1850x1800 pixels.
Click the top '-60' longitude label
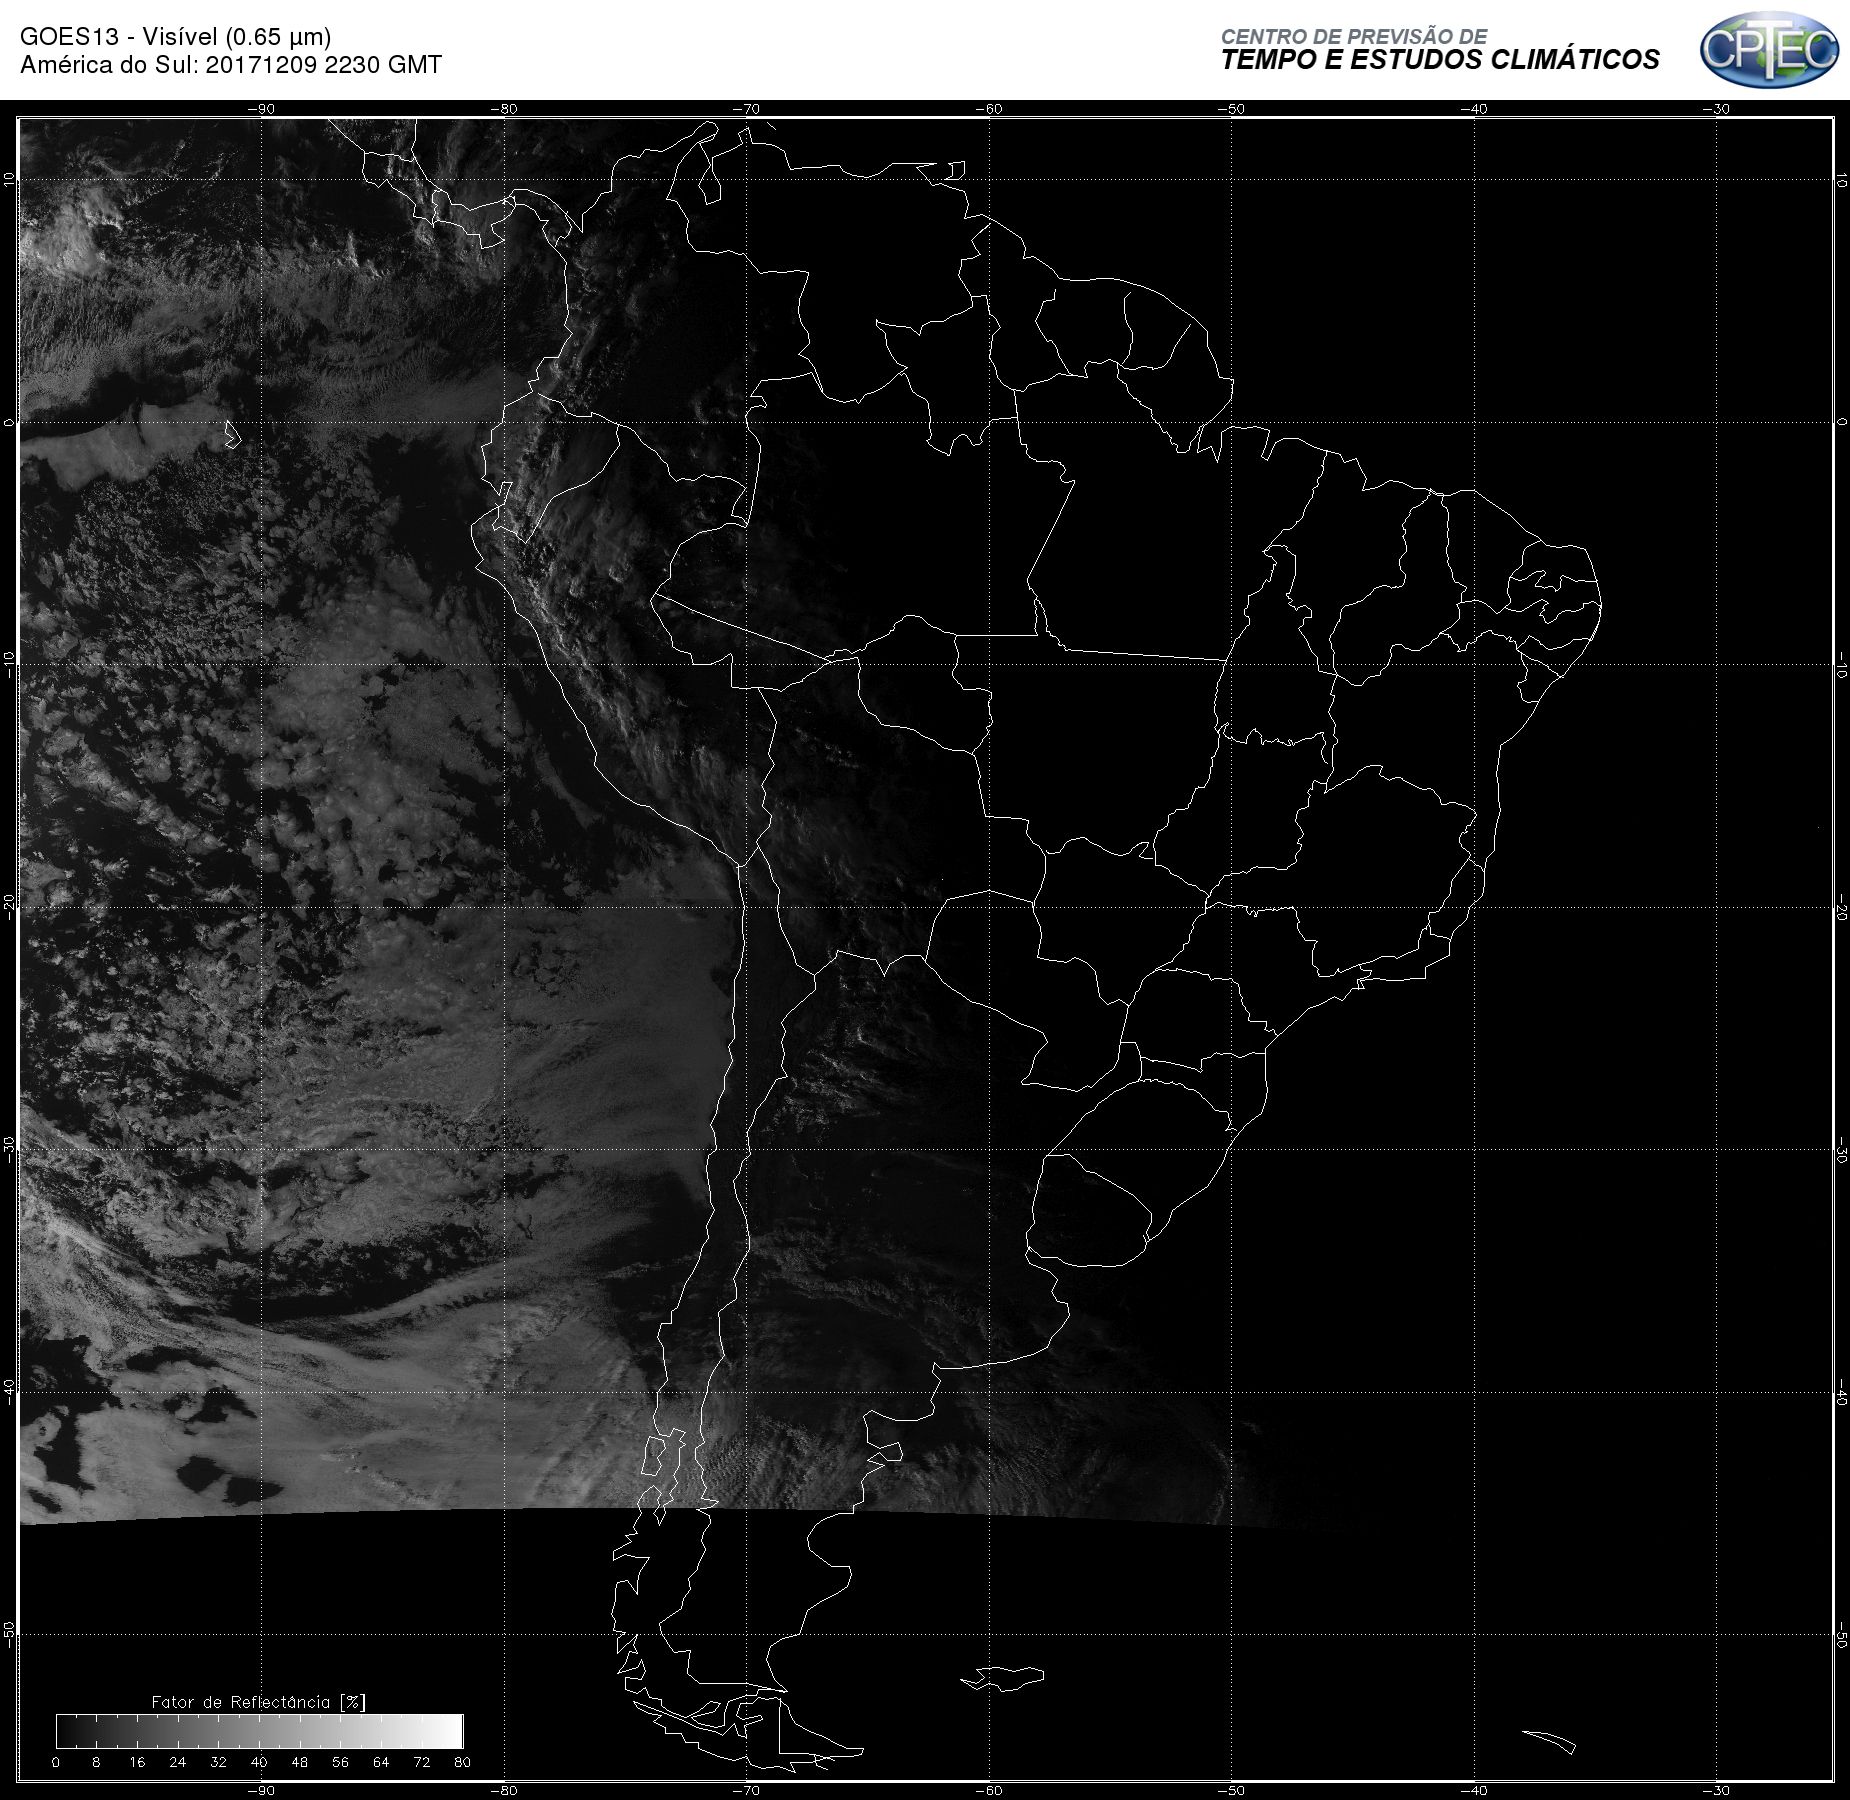click(988, 109)
